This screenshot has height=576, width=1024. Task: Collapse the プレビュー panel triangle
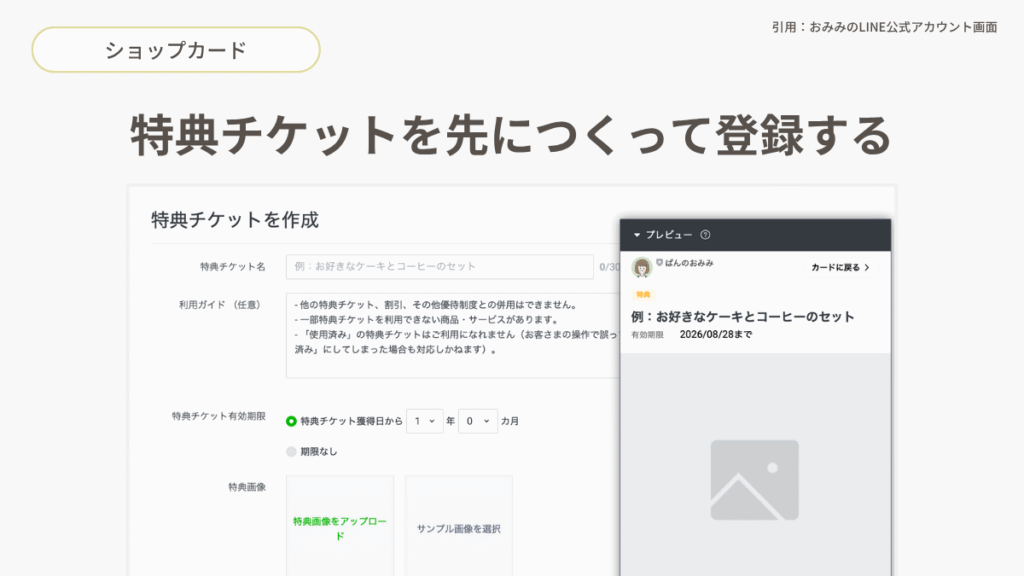[x=637, y=235]
